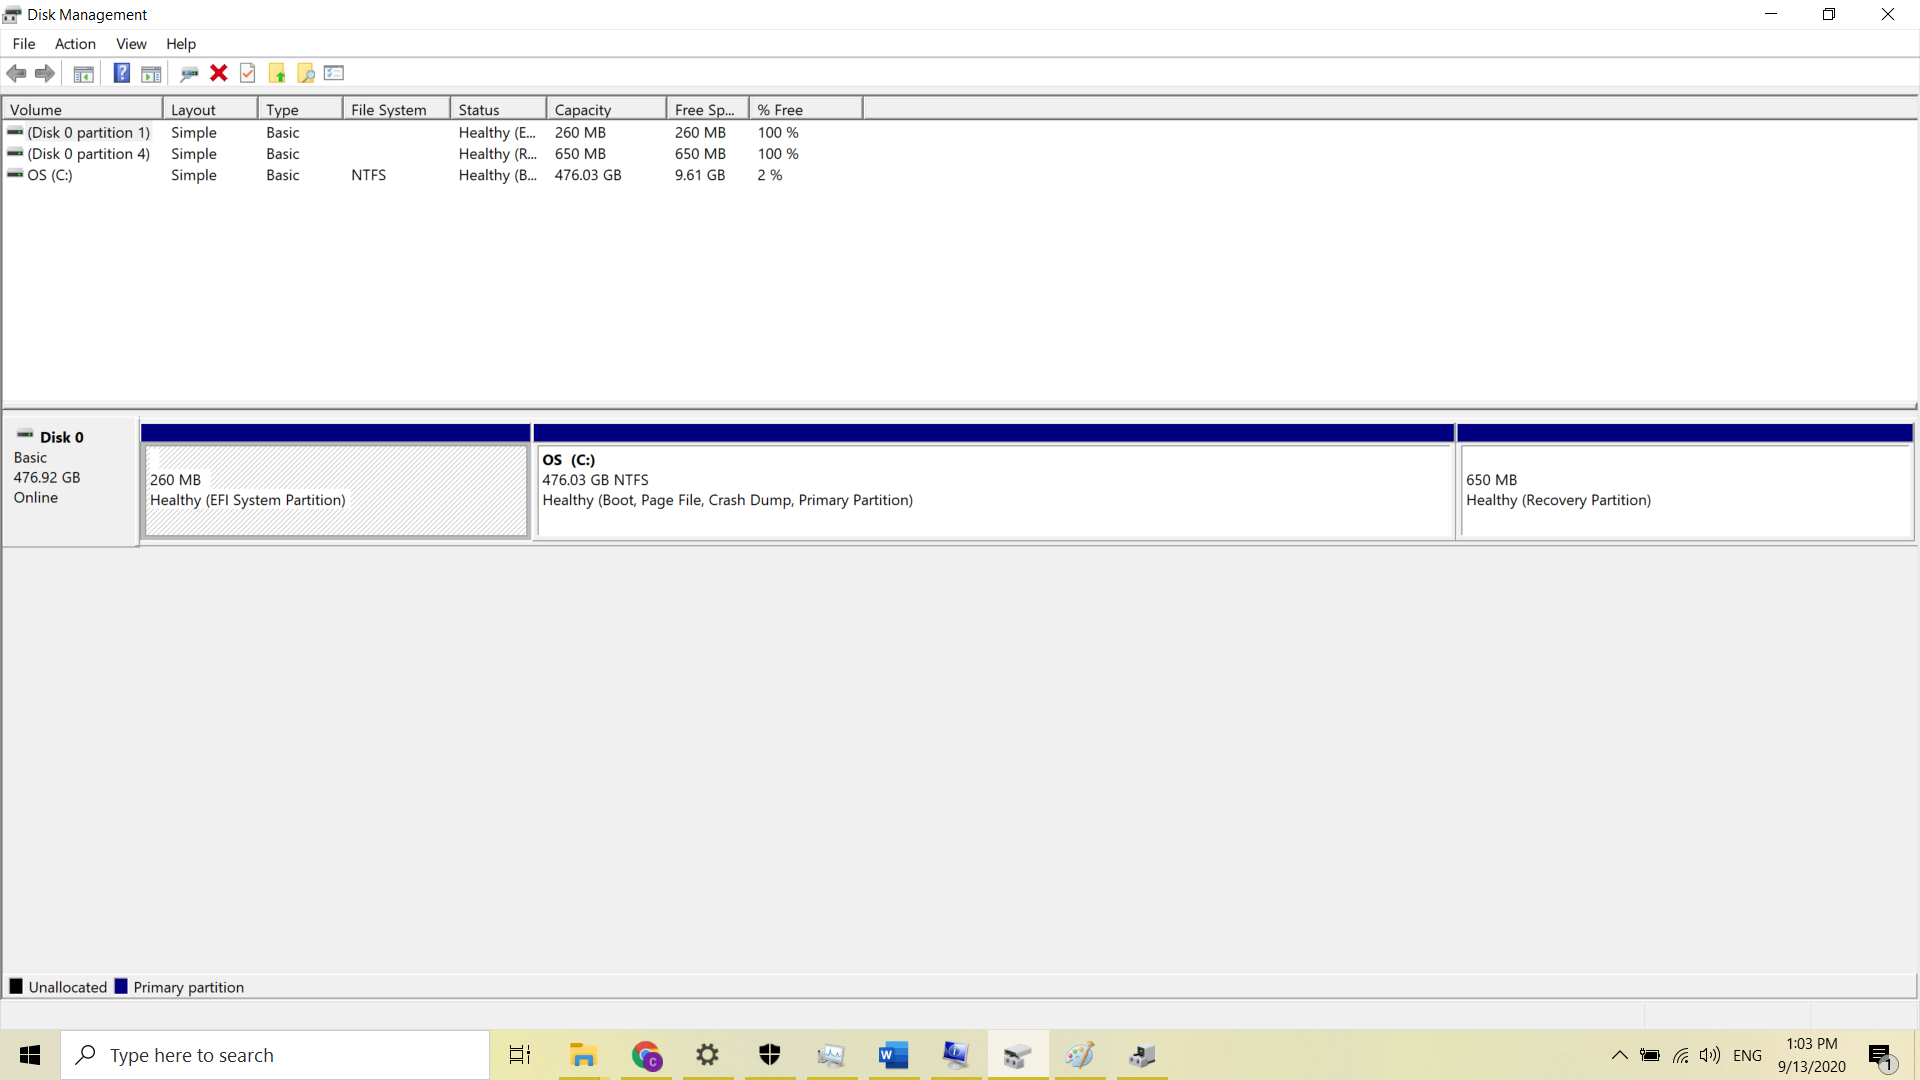Expand the OS C: volume entry
The width and height of the screenshot is (1920, 1080).
(x=47, y=174)
